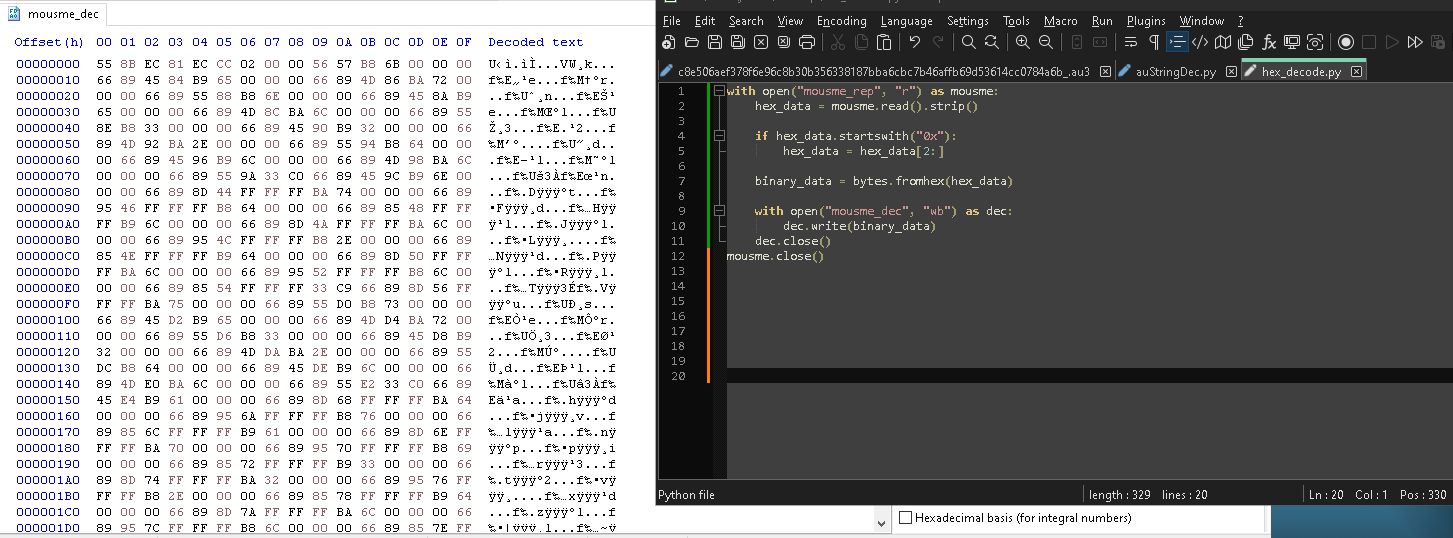This screenshot has height=538, width=1453.
Task: Open the Function List fx icon
Action: pyautogui.click(x=1269, y=42)
